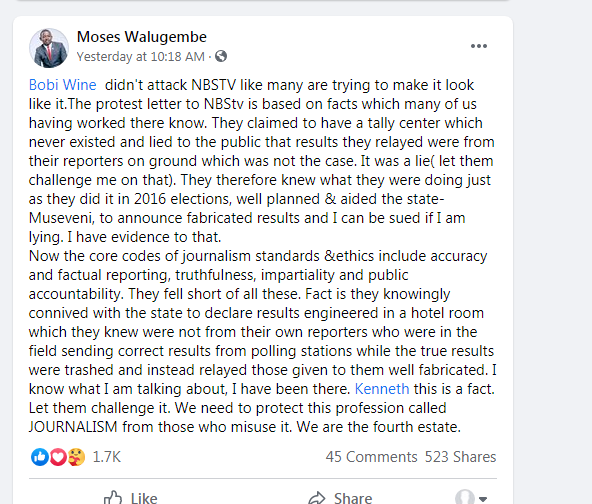View the 1.7K reactions list
The image size is (592, 504).
point(107,457)
